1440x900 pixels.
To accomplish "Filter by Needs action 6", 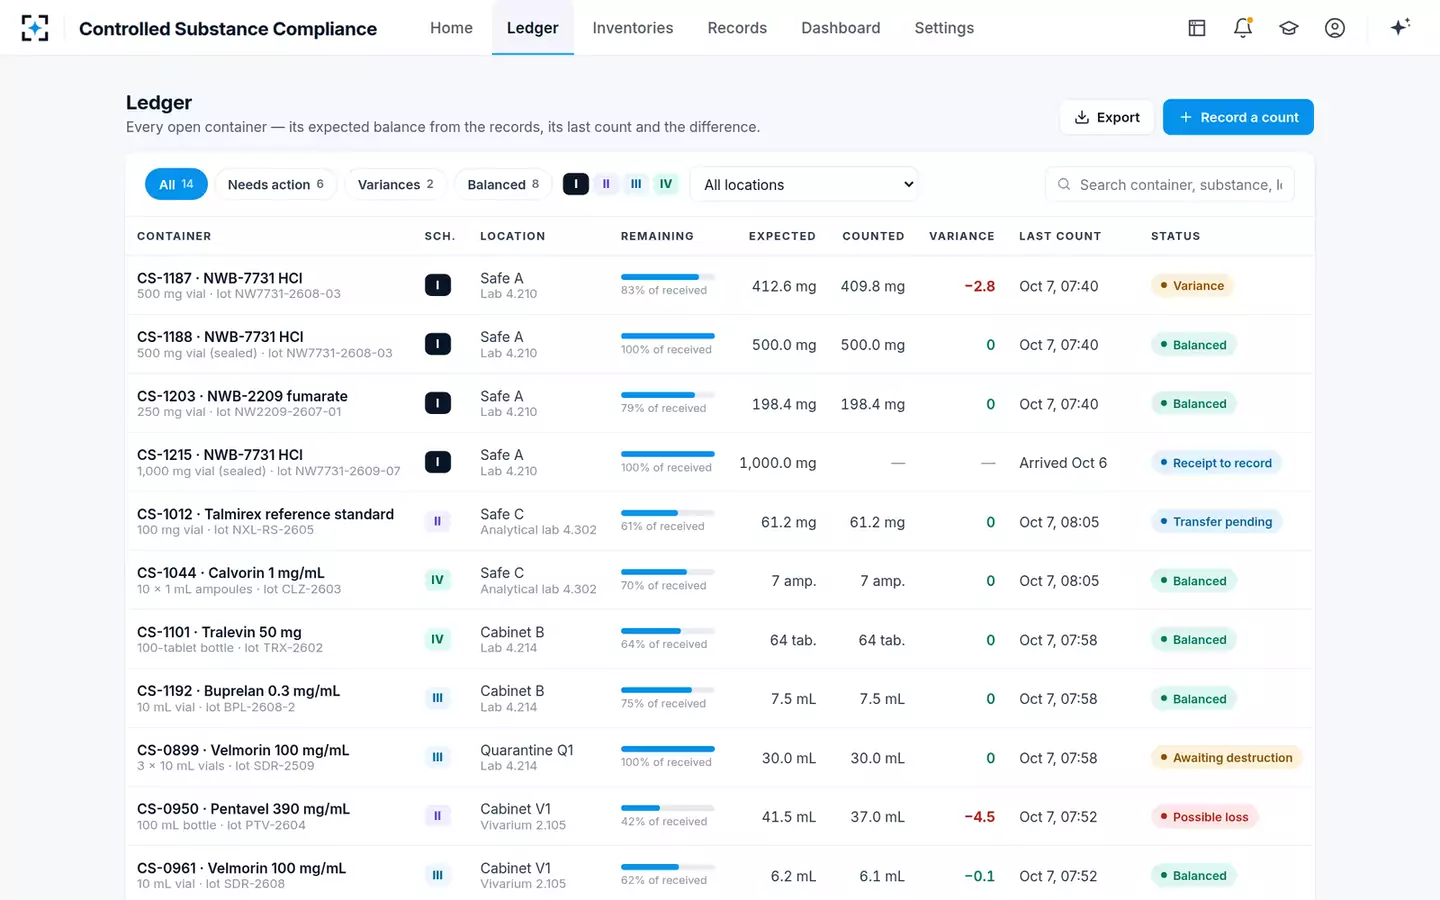I will [x=276, y=184].
